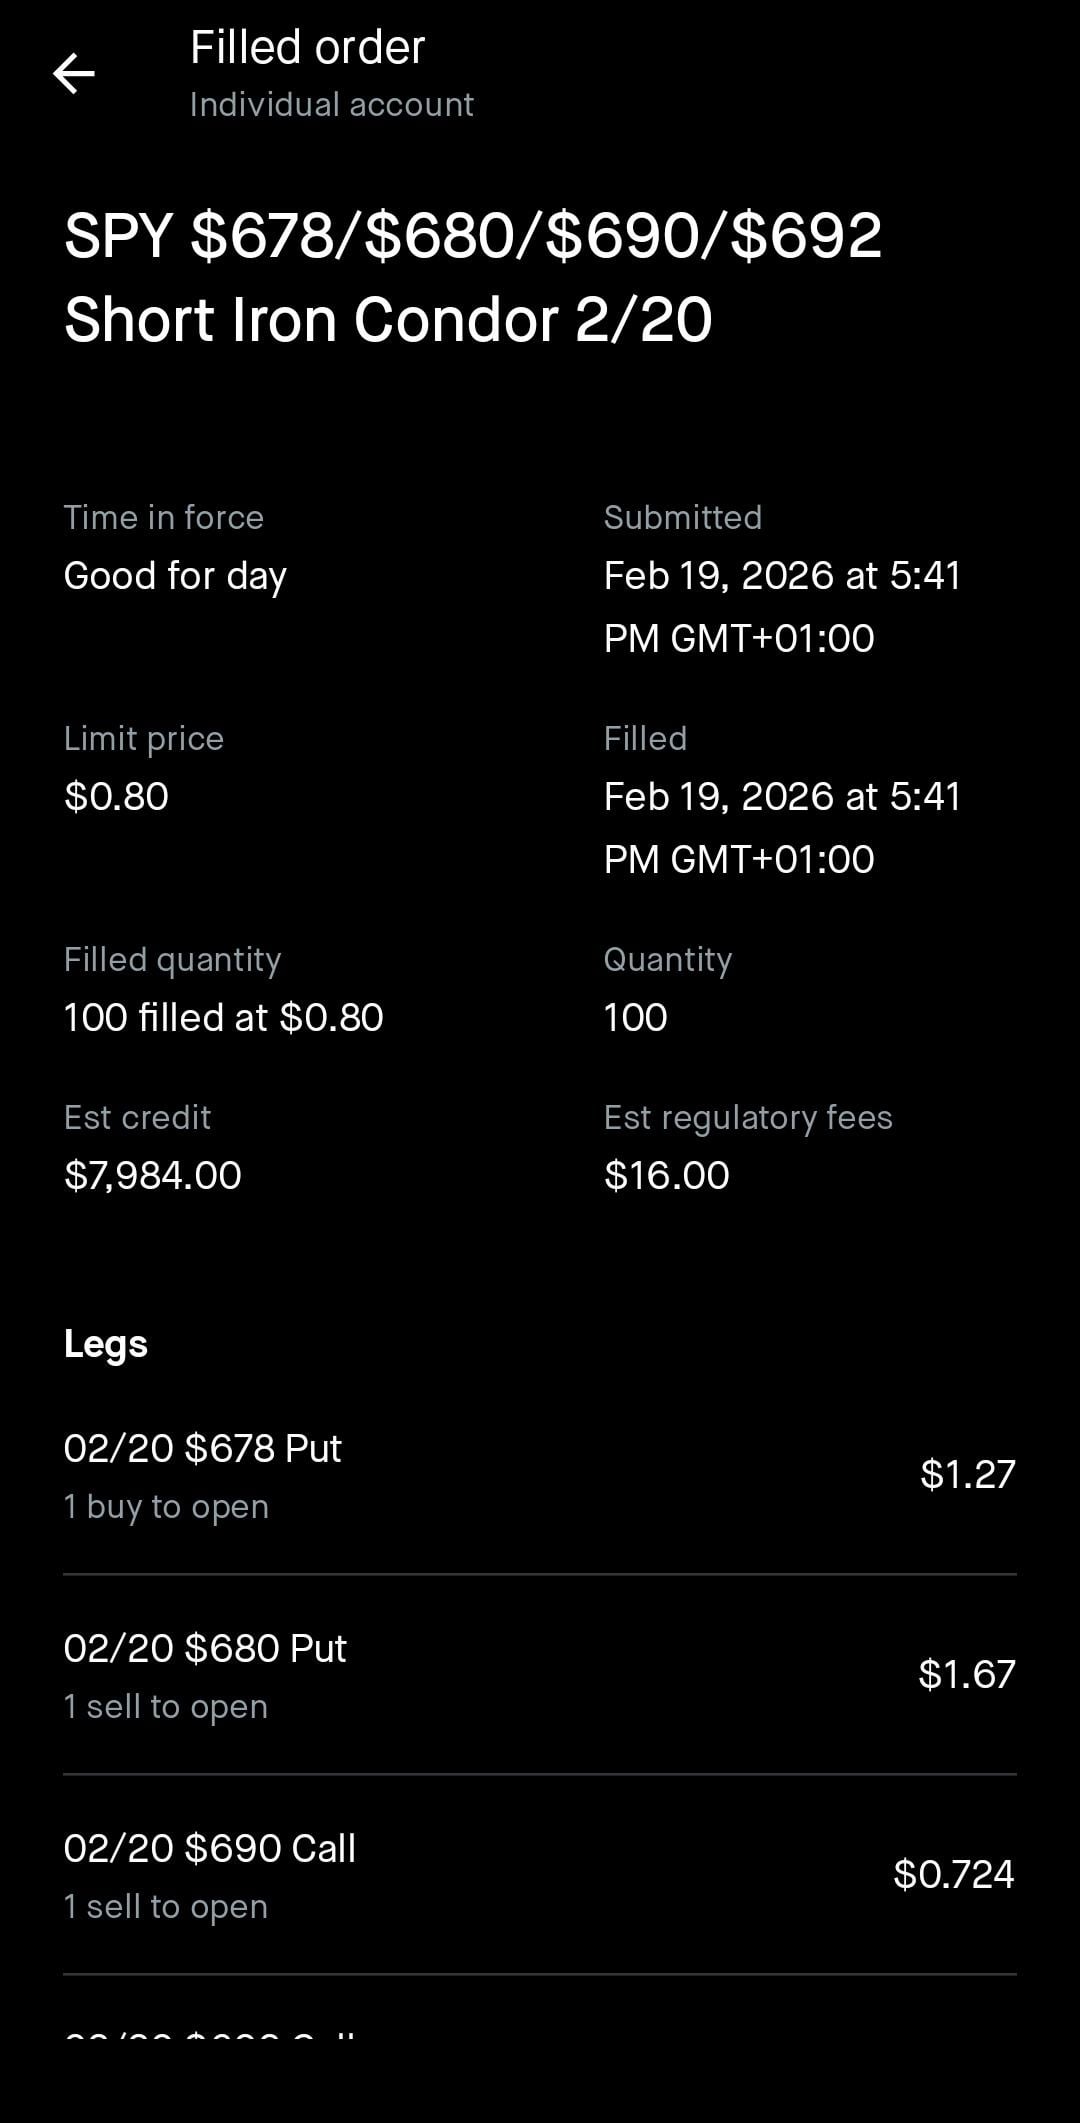Tap the Submitted timestamp value
1080x2123 pixels.
point(781,607)
